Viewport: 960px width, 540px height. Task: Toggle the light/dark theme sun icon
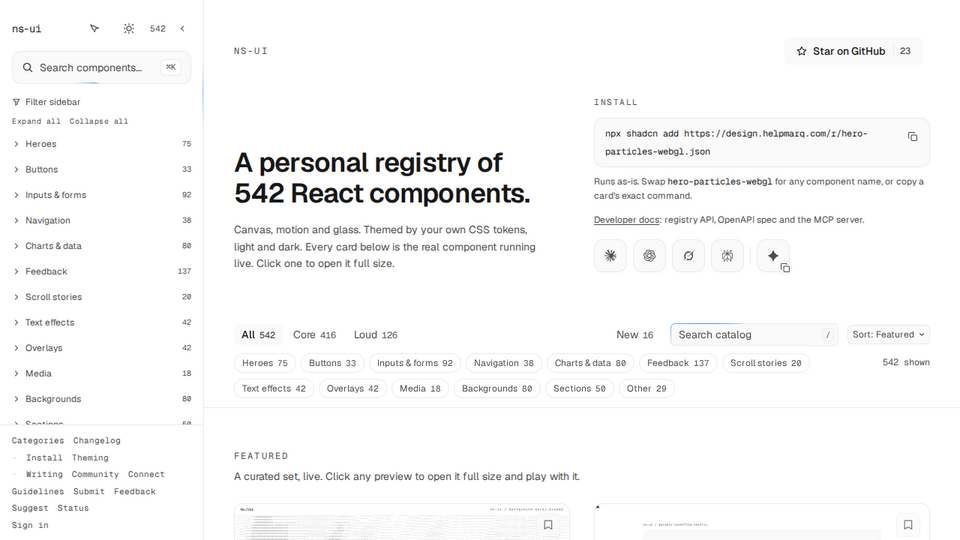pos(129,28)
